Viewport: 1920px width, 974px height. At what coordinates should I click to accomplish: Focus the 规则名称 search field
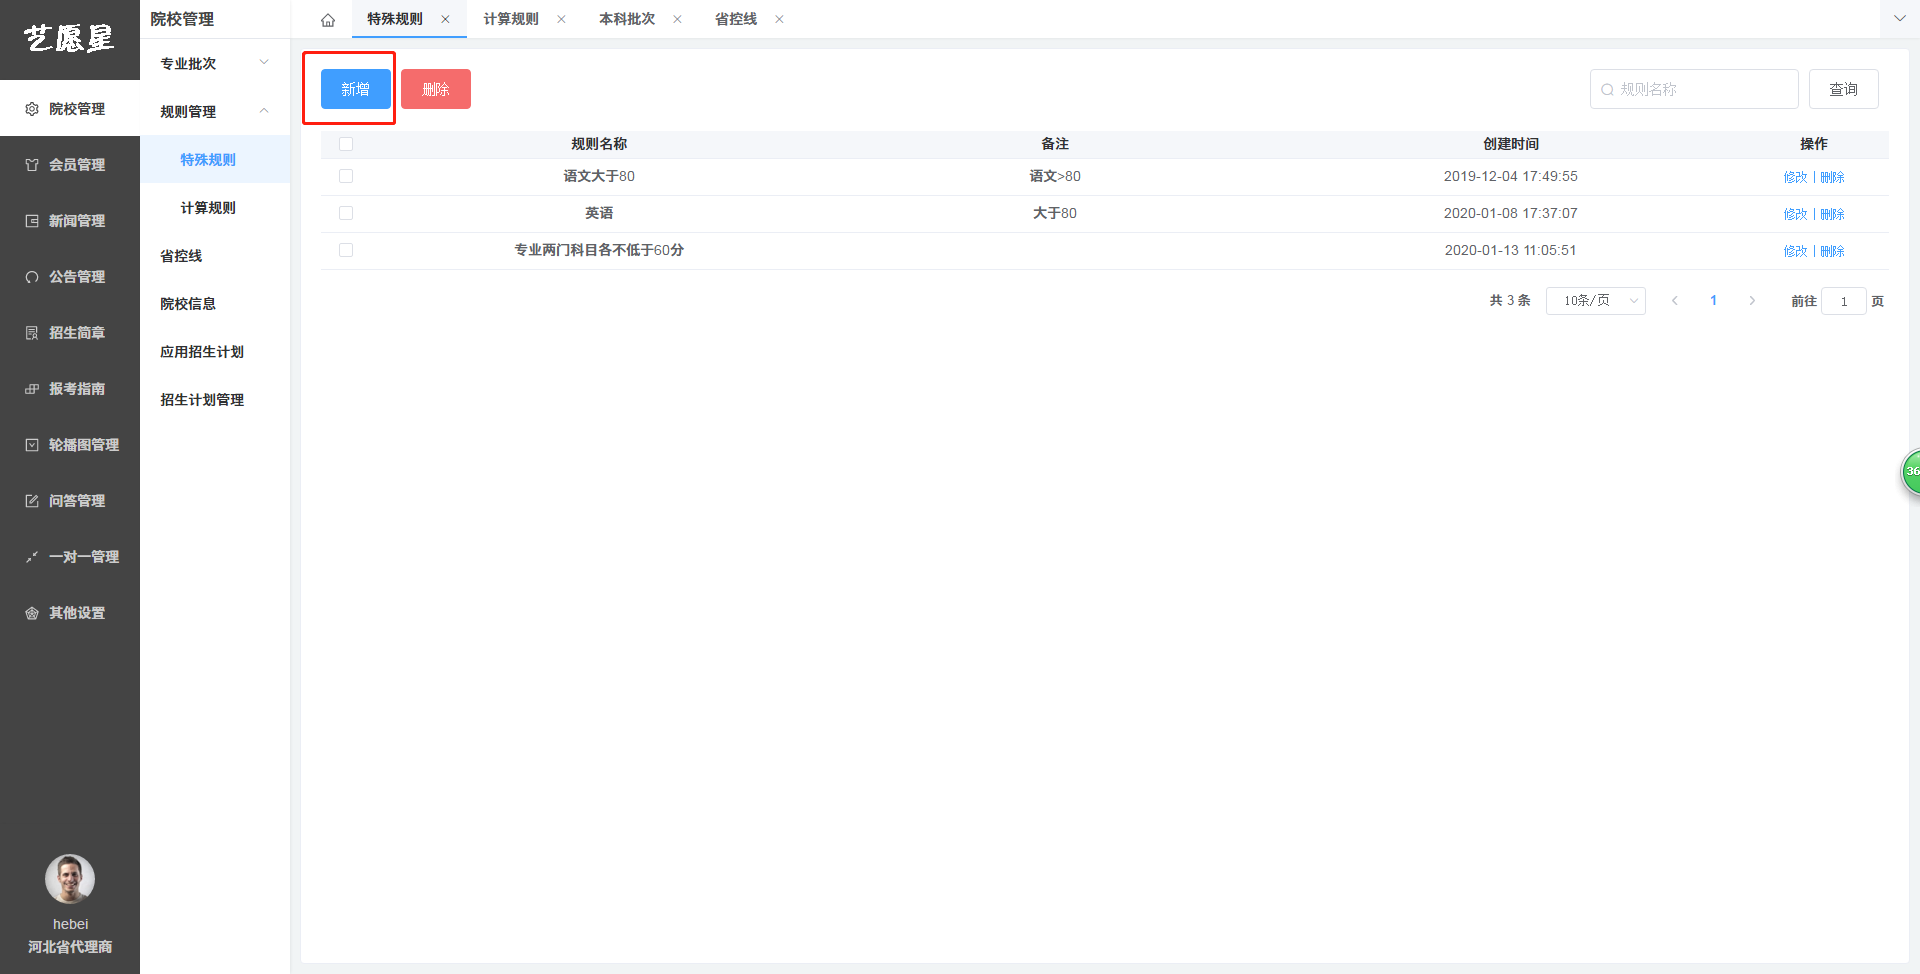[1694, 89]
